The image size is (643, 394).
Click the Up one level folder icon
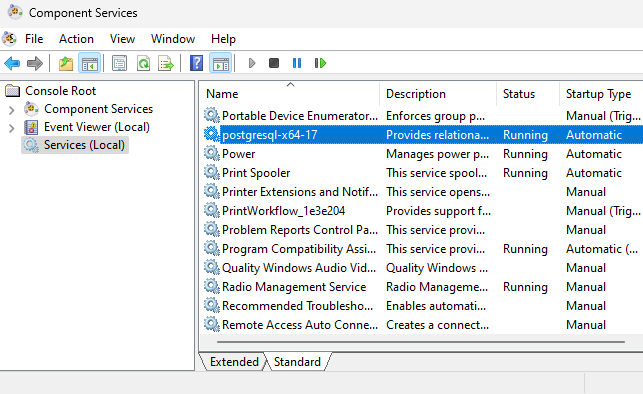pyautogui.click(x=66, y=63)
